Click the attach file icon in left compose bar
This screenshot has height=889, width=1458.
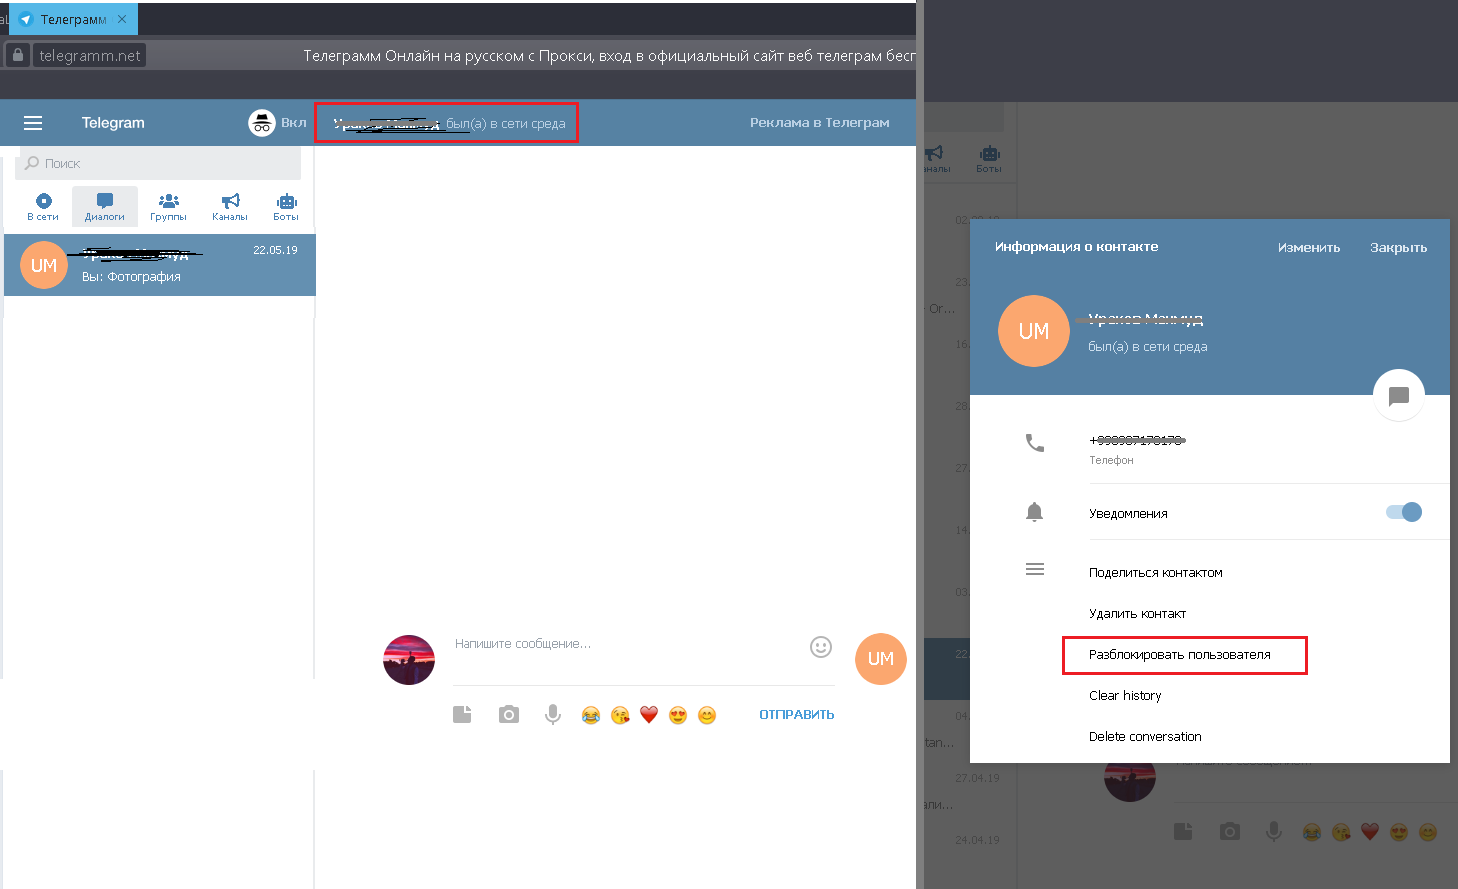(x=462, y=714)
